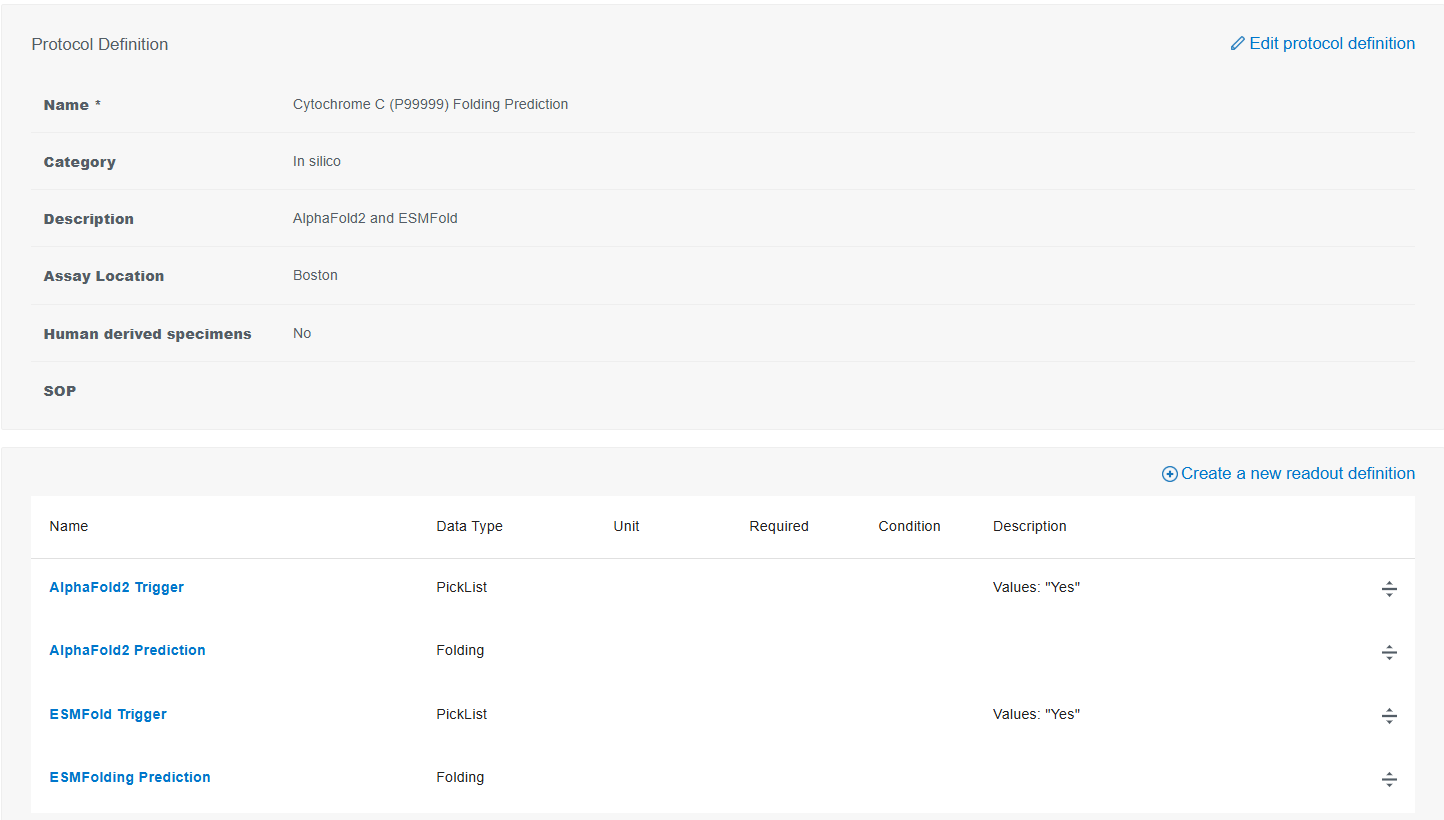Image resolution: width=1444 pixels, height=820 pixels.
Task: Click the pencil icon for editing protocol
Action: point(1238,44)
